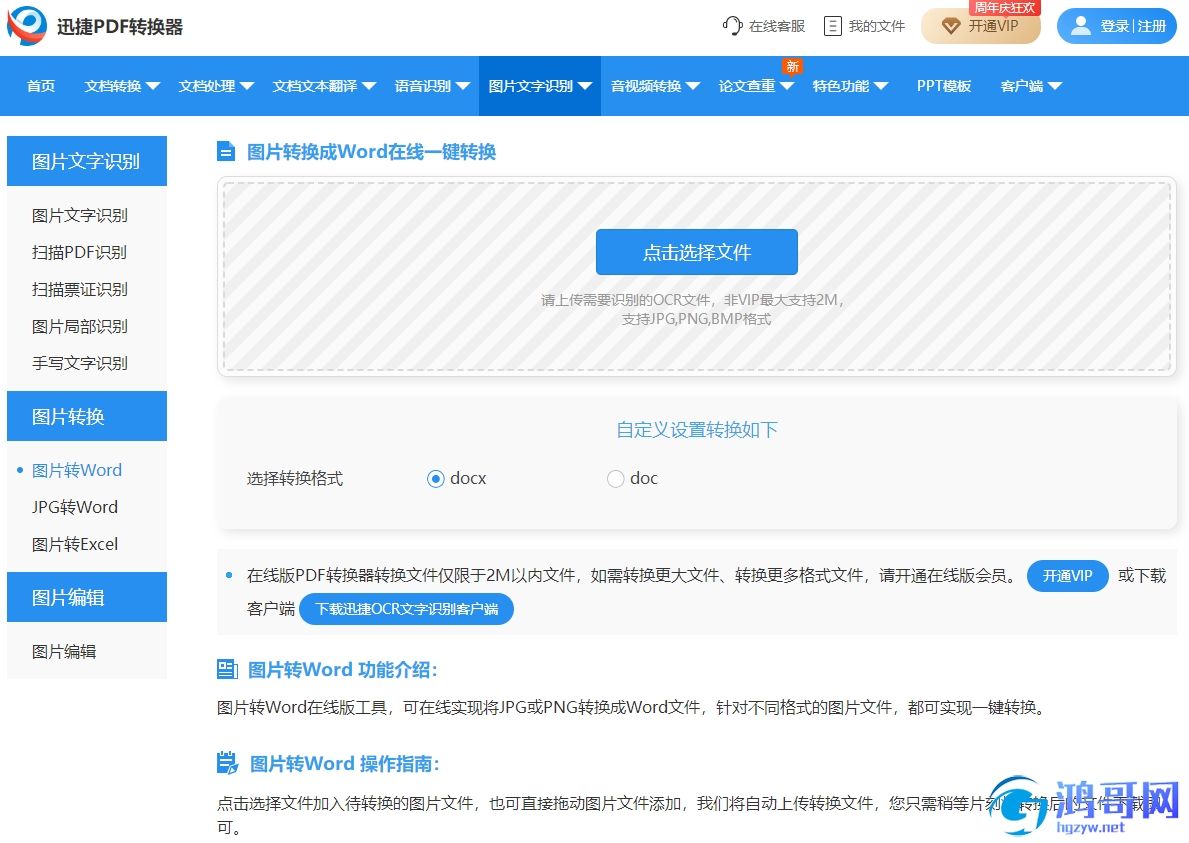Open 论文查重 menu label
The height and width of the screenshot is (843, 1189).
coord(747,86)
